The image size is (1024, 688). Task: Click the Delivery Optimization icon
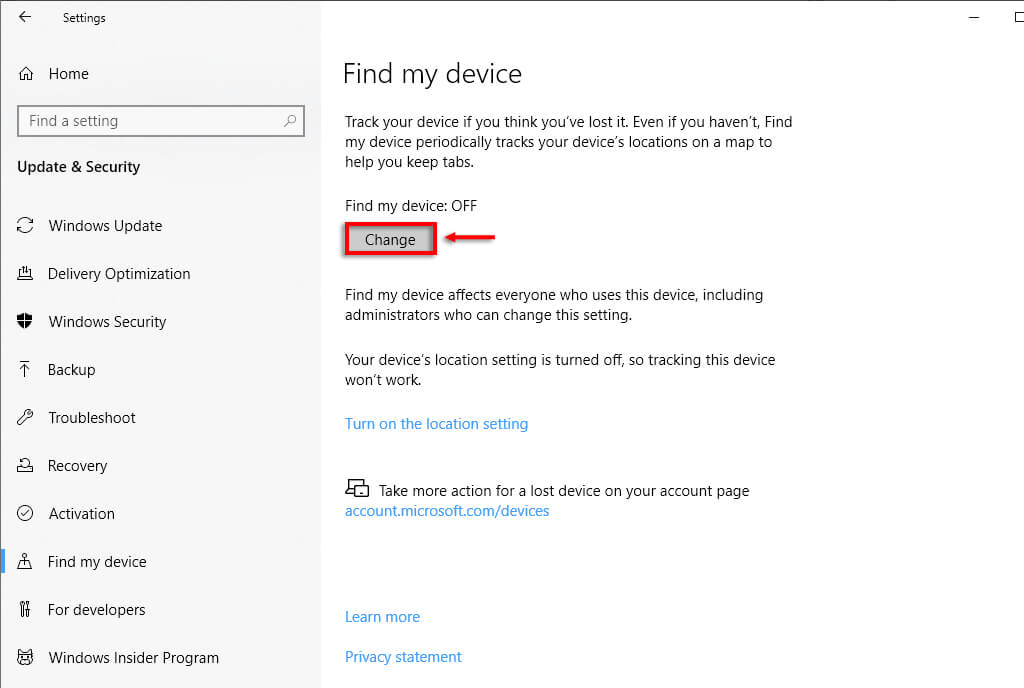(26, 274)
